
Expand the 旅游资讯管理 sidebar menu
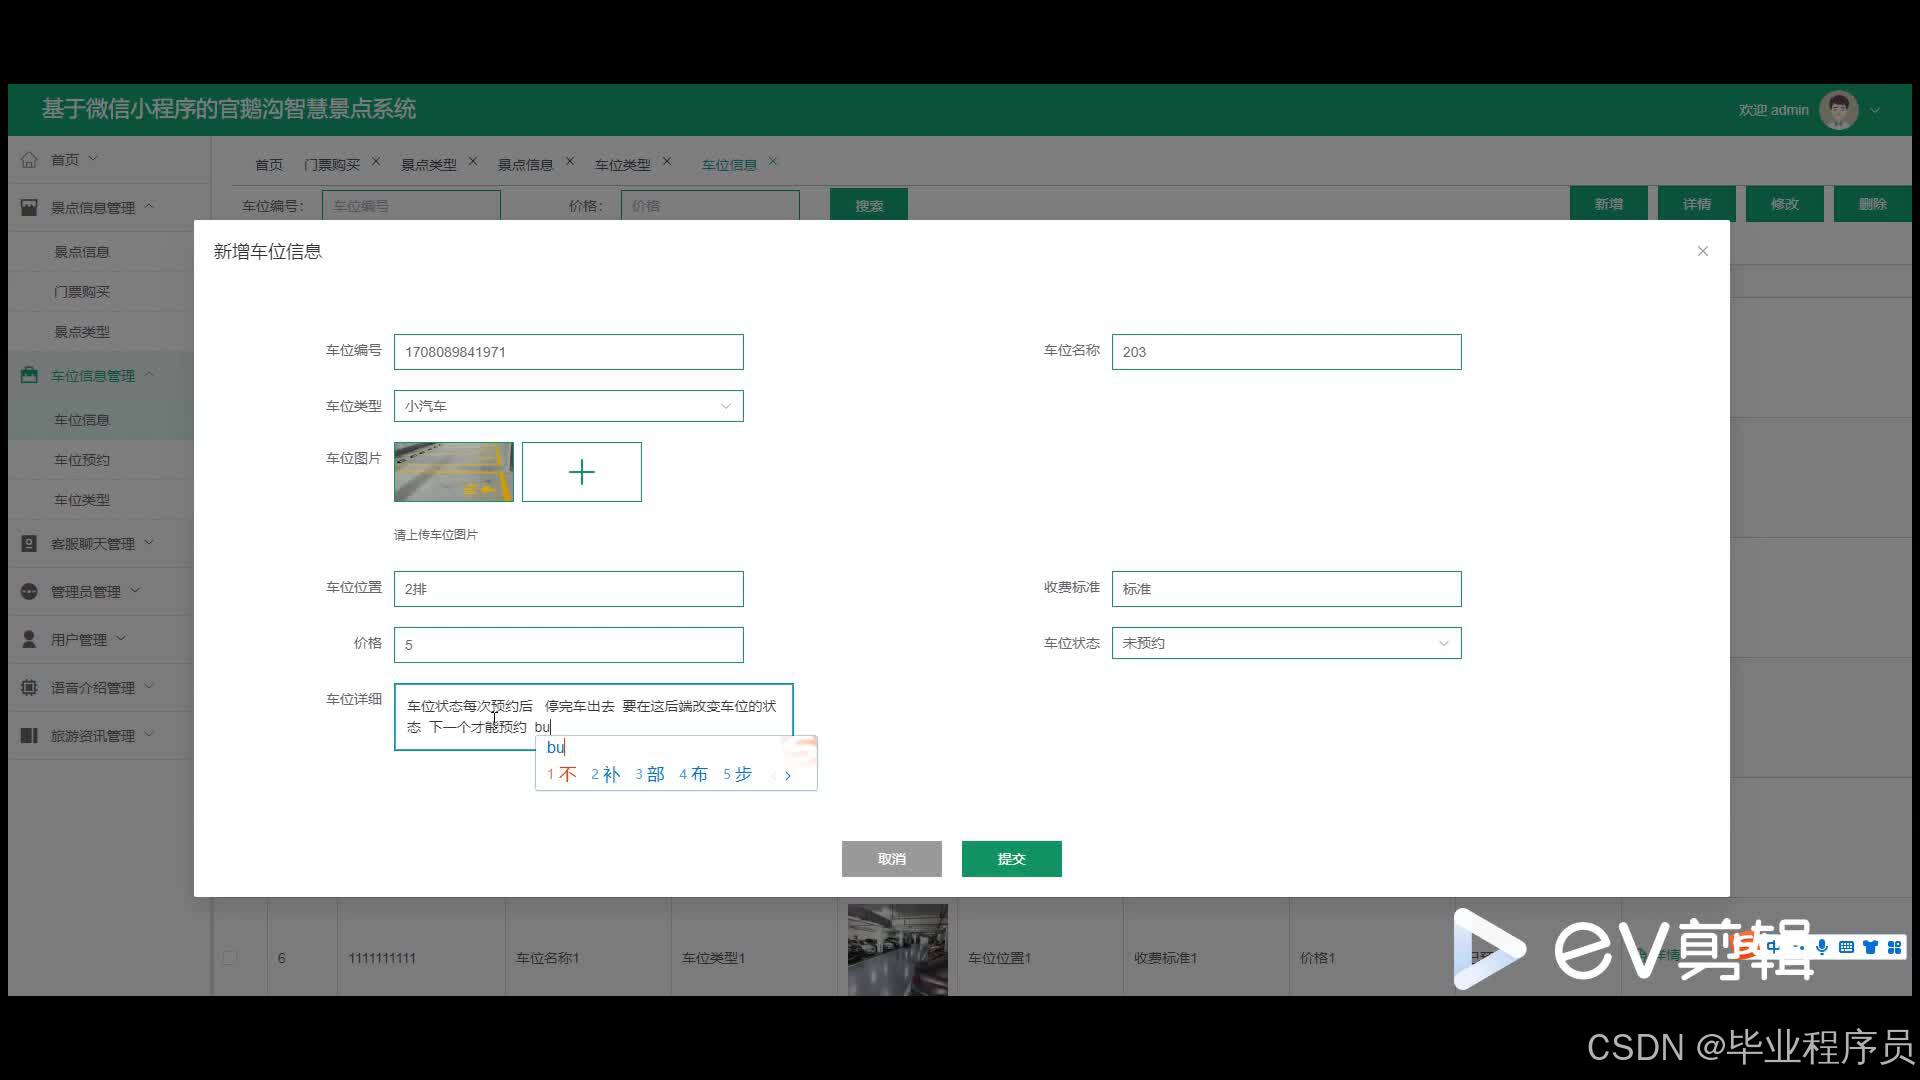[x=93, y=735]
